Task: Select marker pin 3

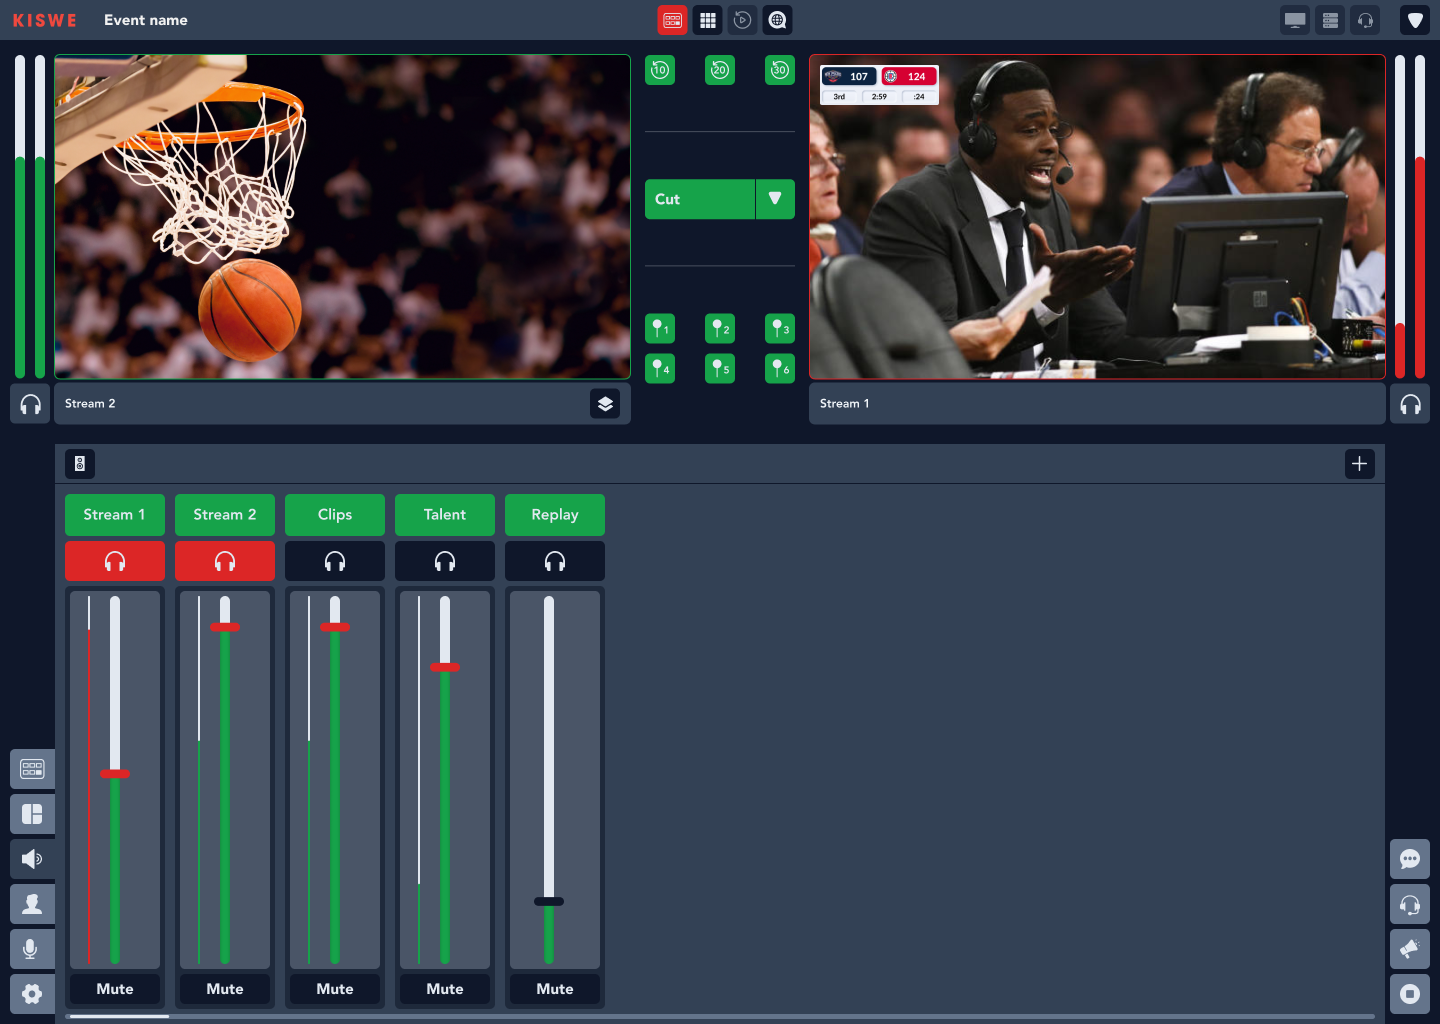Action: point(780,328)
